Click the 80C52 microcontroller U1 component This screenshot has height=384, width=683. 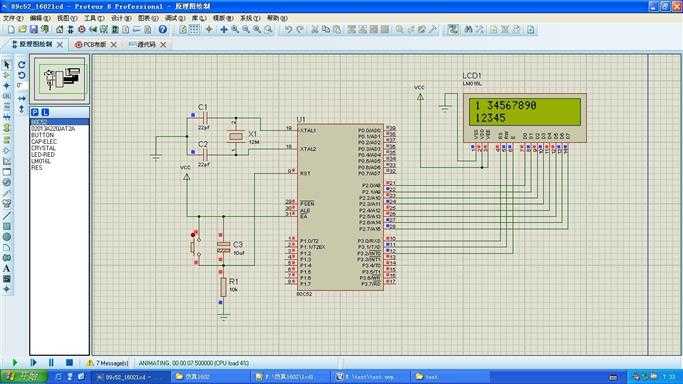[x=340, y=207]
